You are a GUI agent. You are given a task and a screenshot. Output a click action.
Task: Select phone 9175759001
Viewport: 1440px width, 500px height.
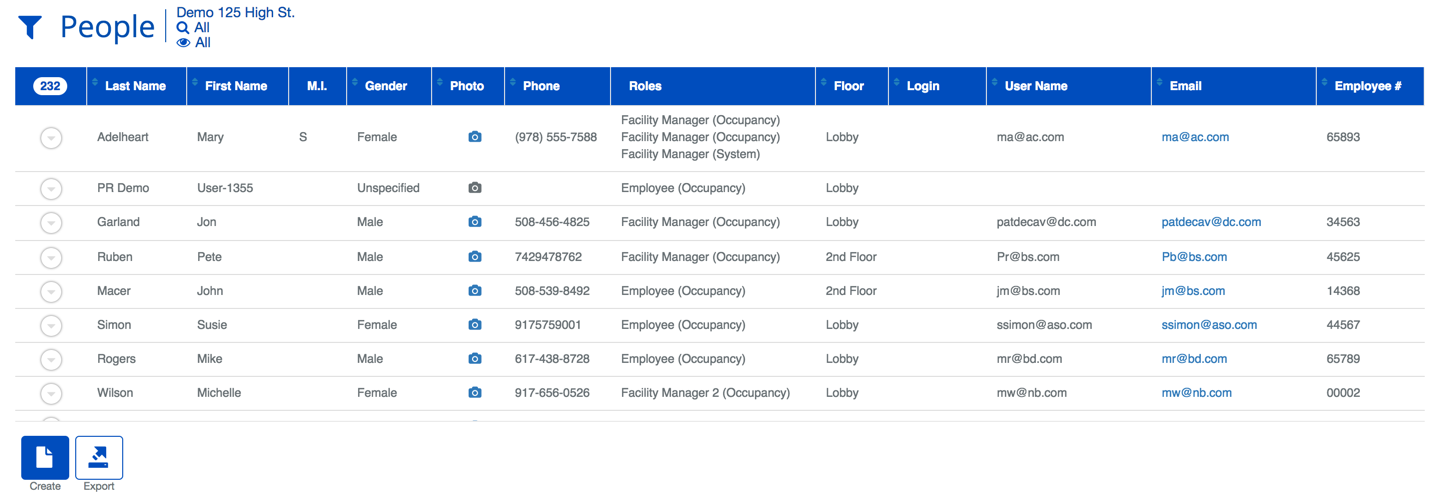coord(548,325)
